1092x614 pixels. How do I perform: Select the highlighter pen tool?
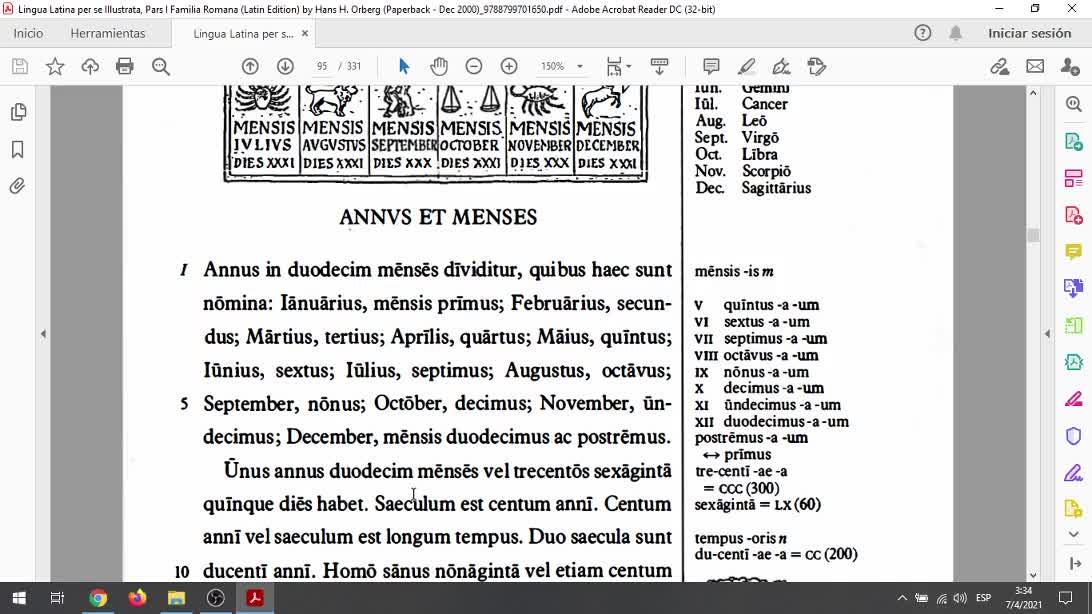747,66
